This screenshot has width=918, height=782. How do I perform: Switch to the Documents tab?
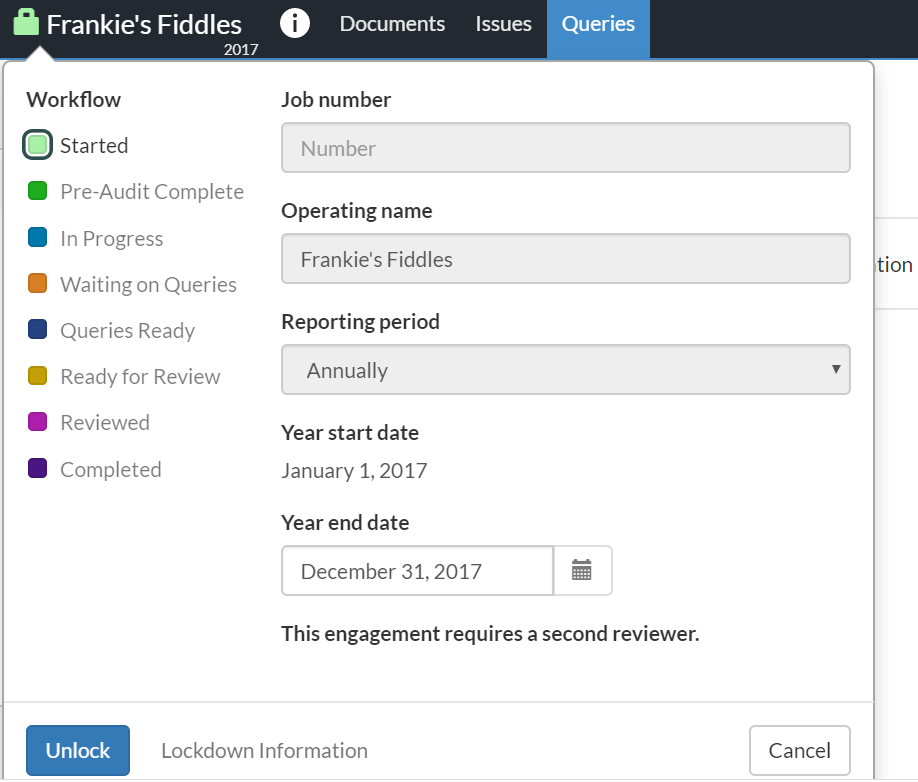point(392,24)
